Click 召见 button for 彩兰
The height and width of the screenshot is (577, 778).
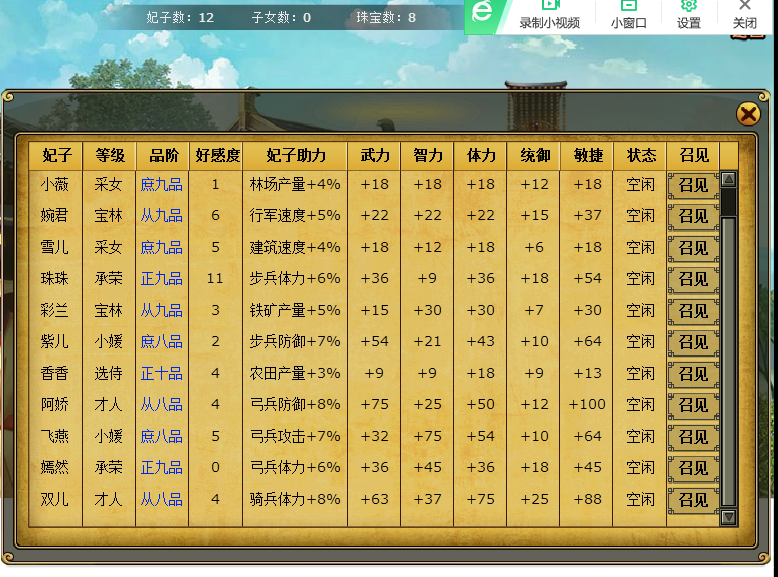[x=693, y=311]
